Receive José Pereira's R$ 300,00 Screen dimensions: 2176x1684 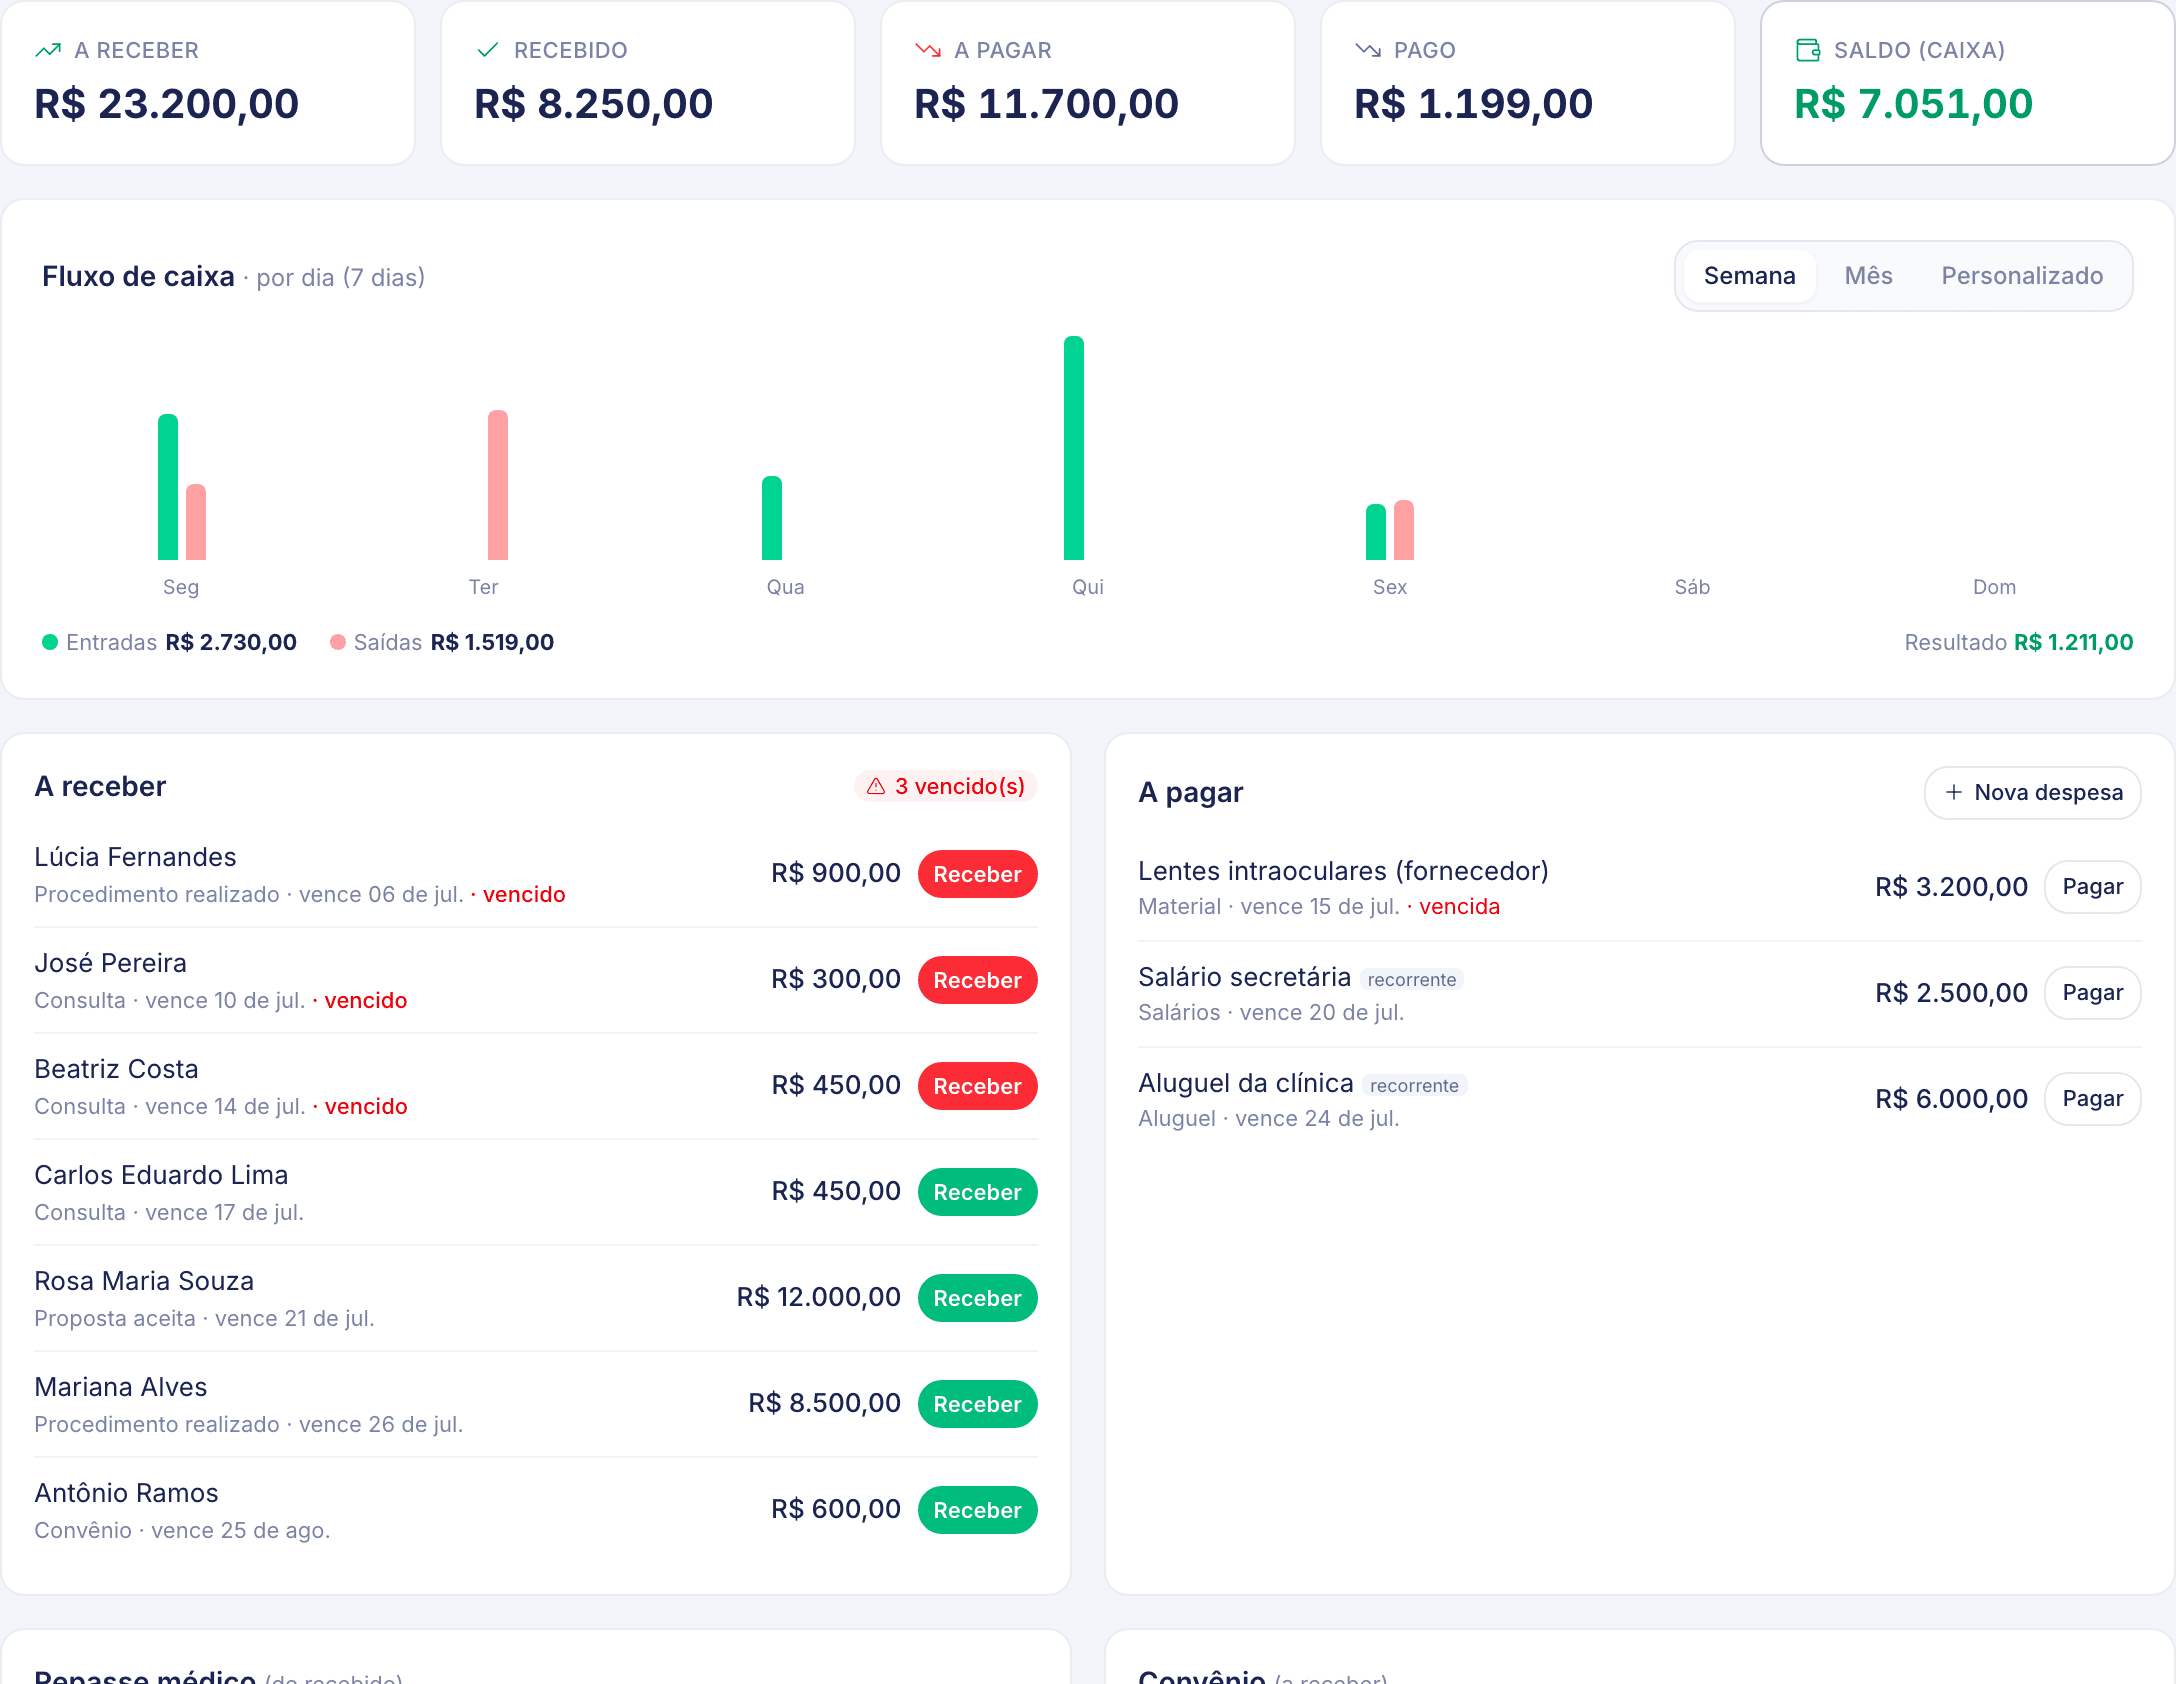(977, 980)
